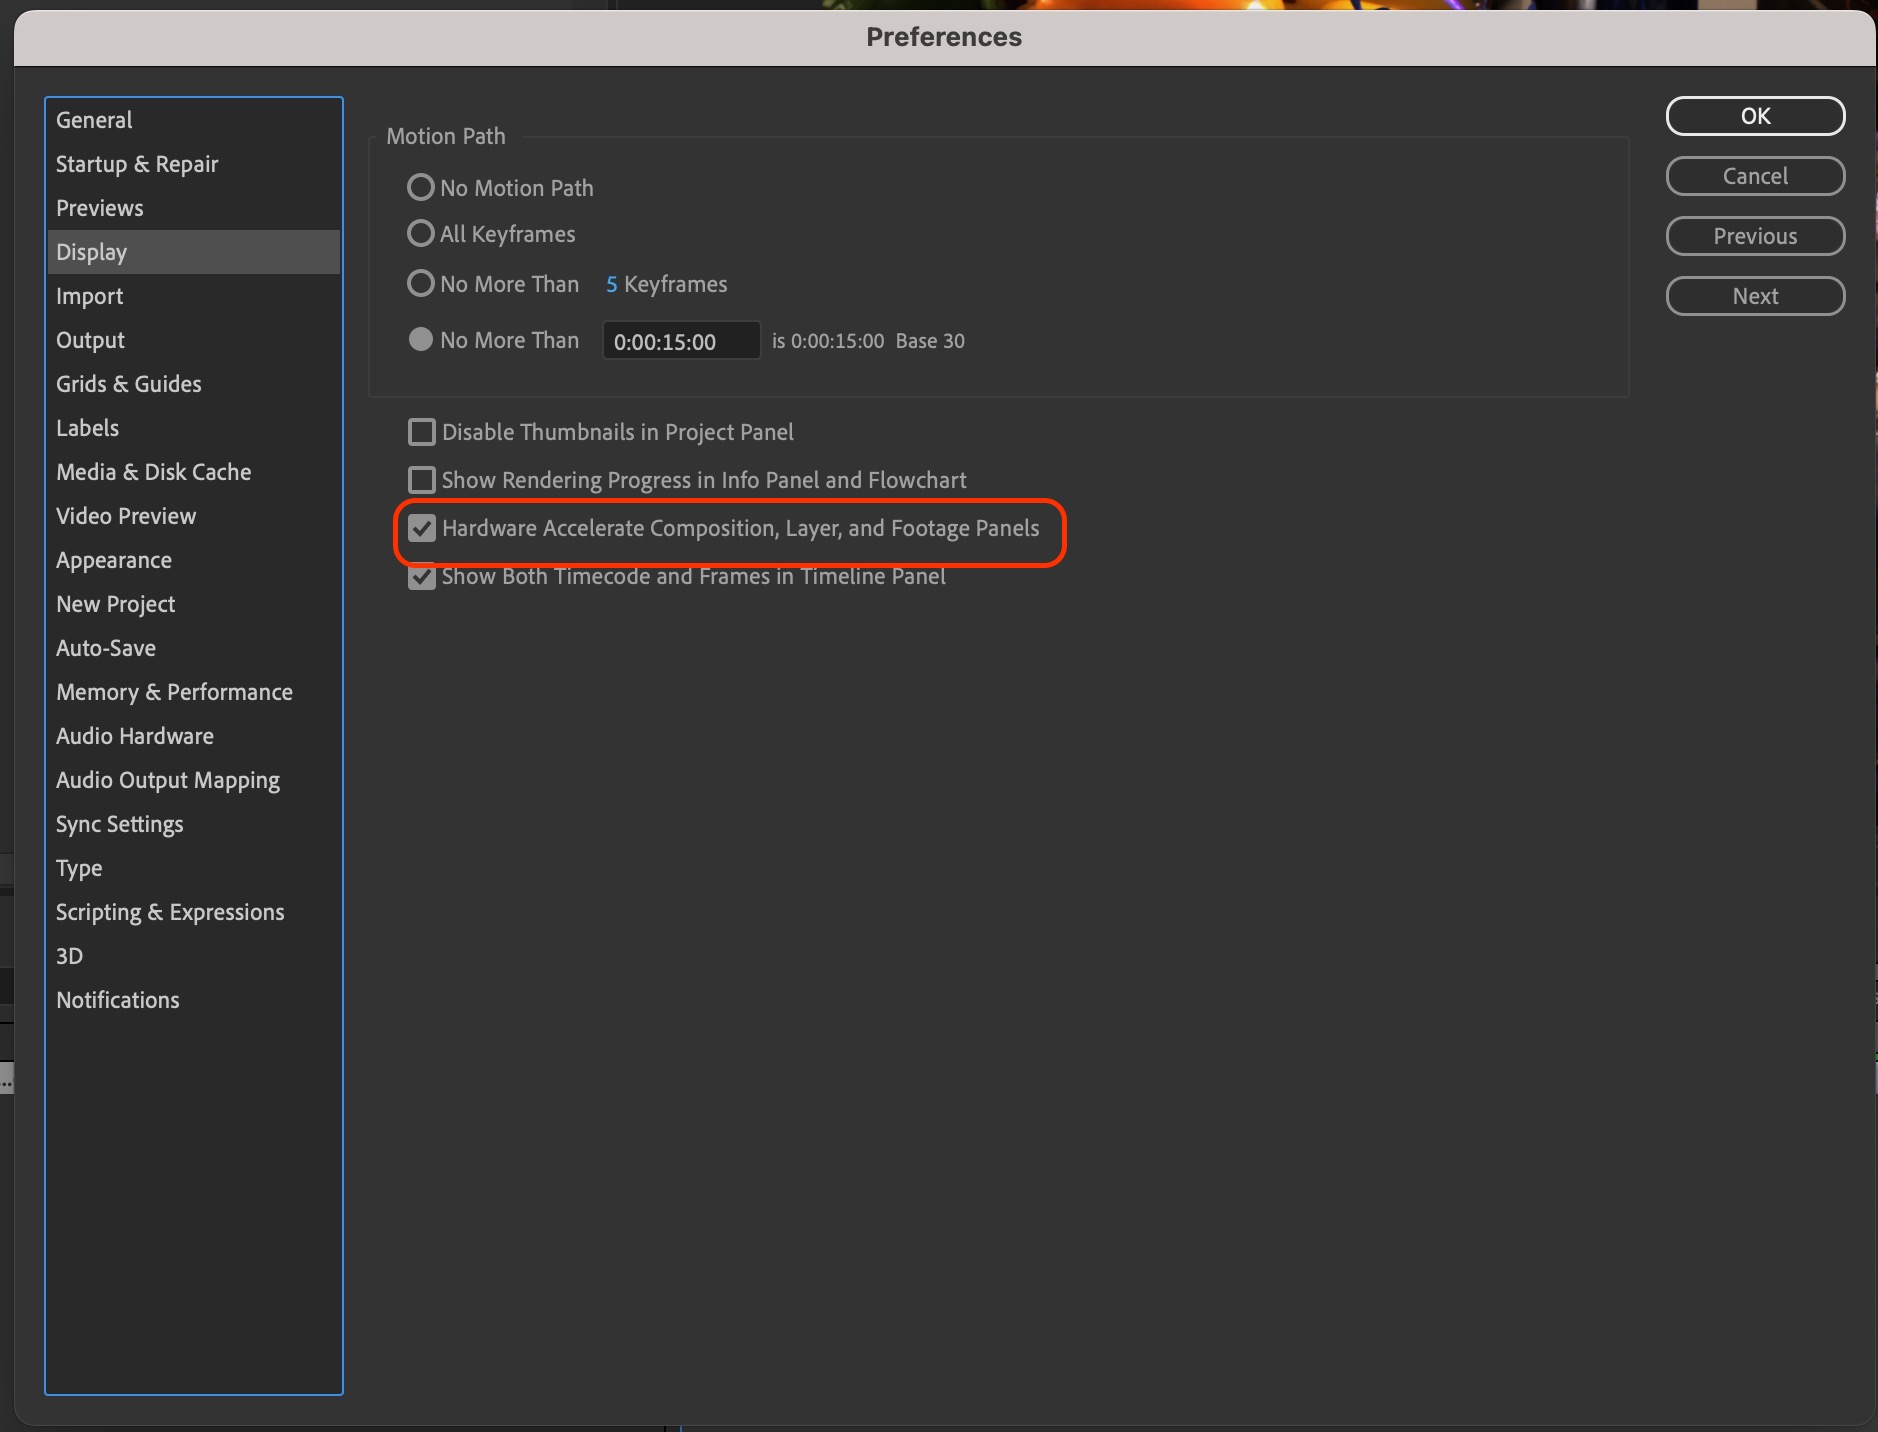Advance to Next preferences page

coord(1754,296)
